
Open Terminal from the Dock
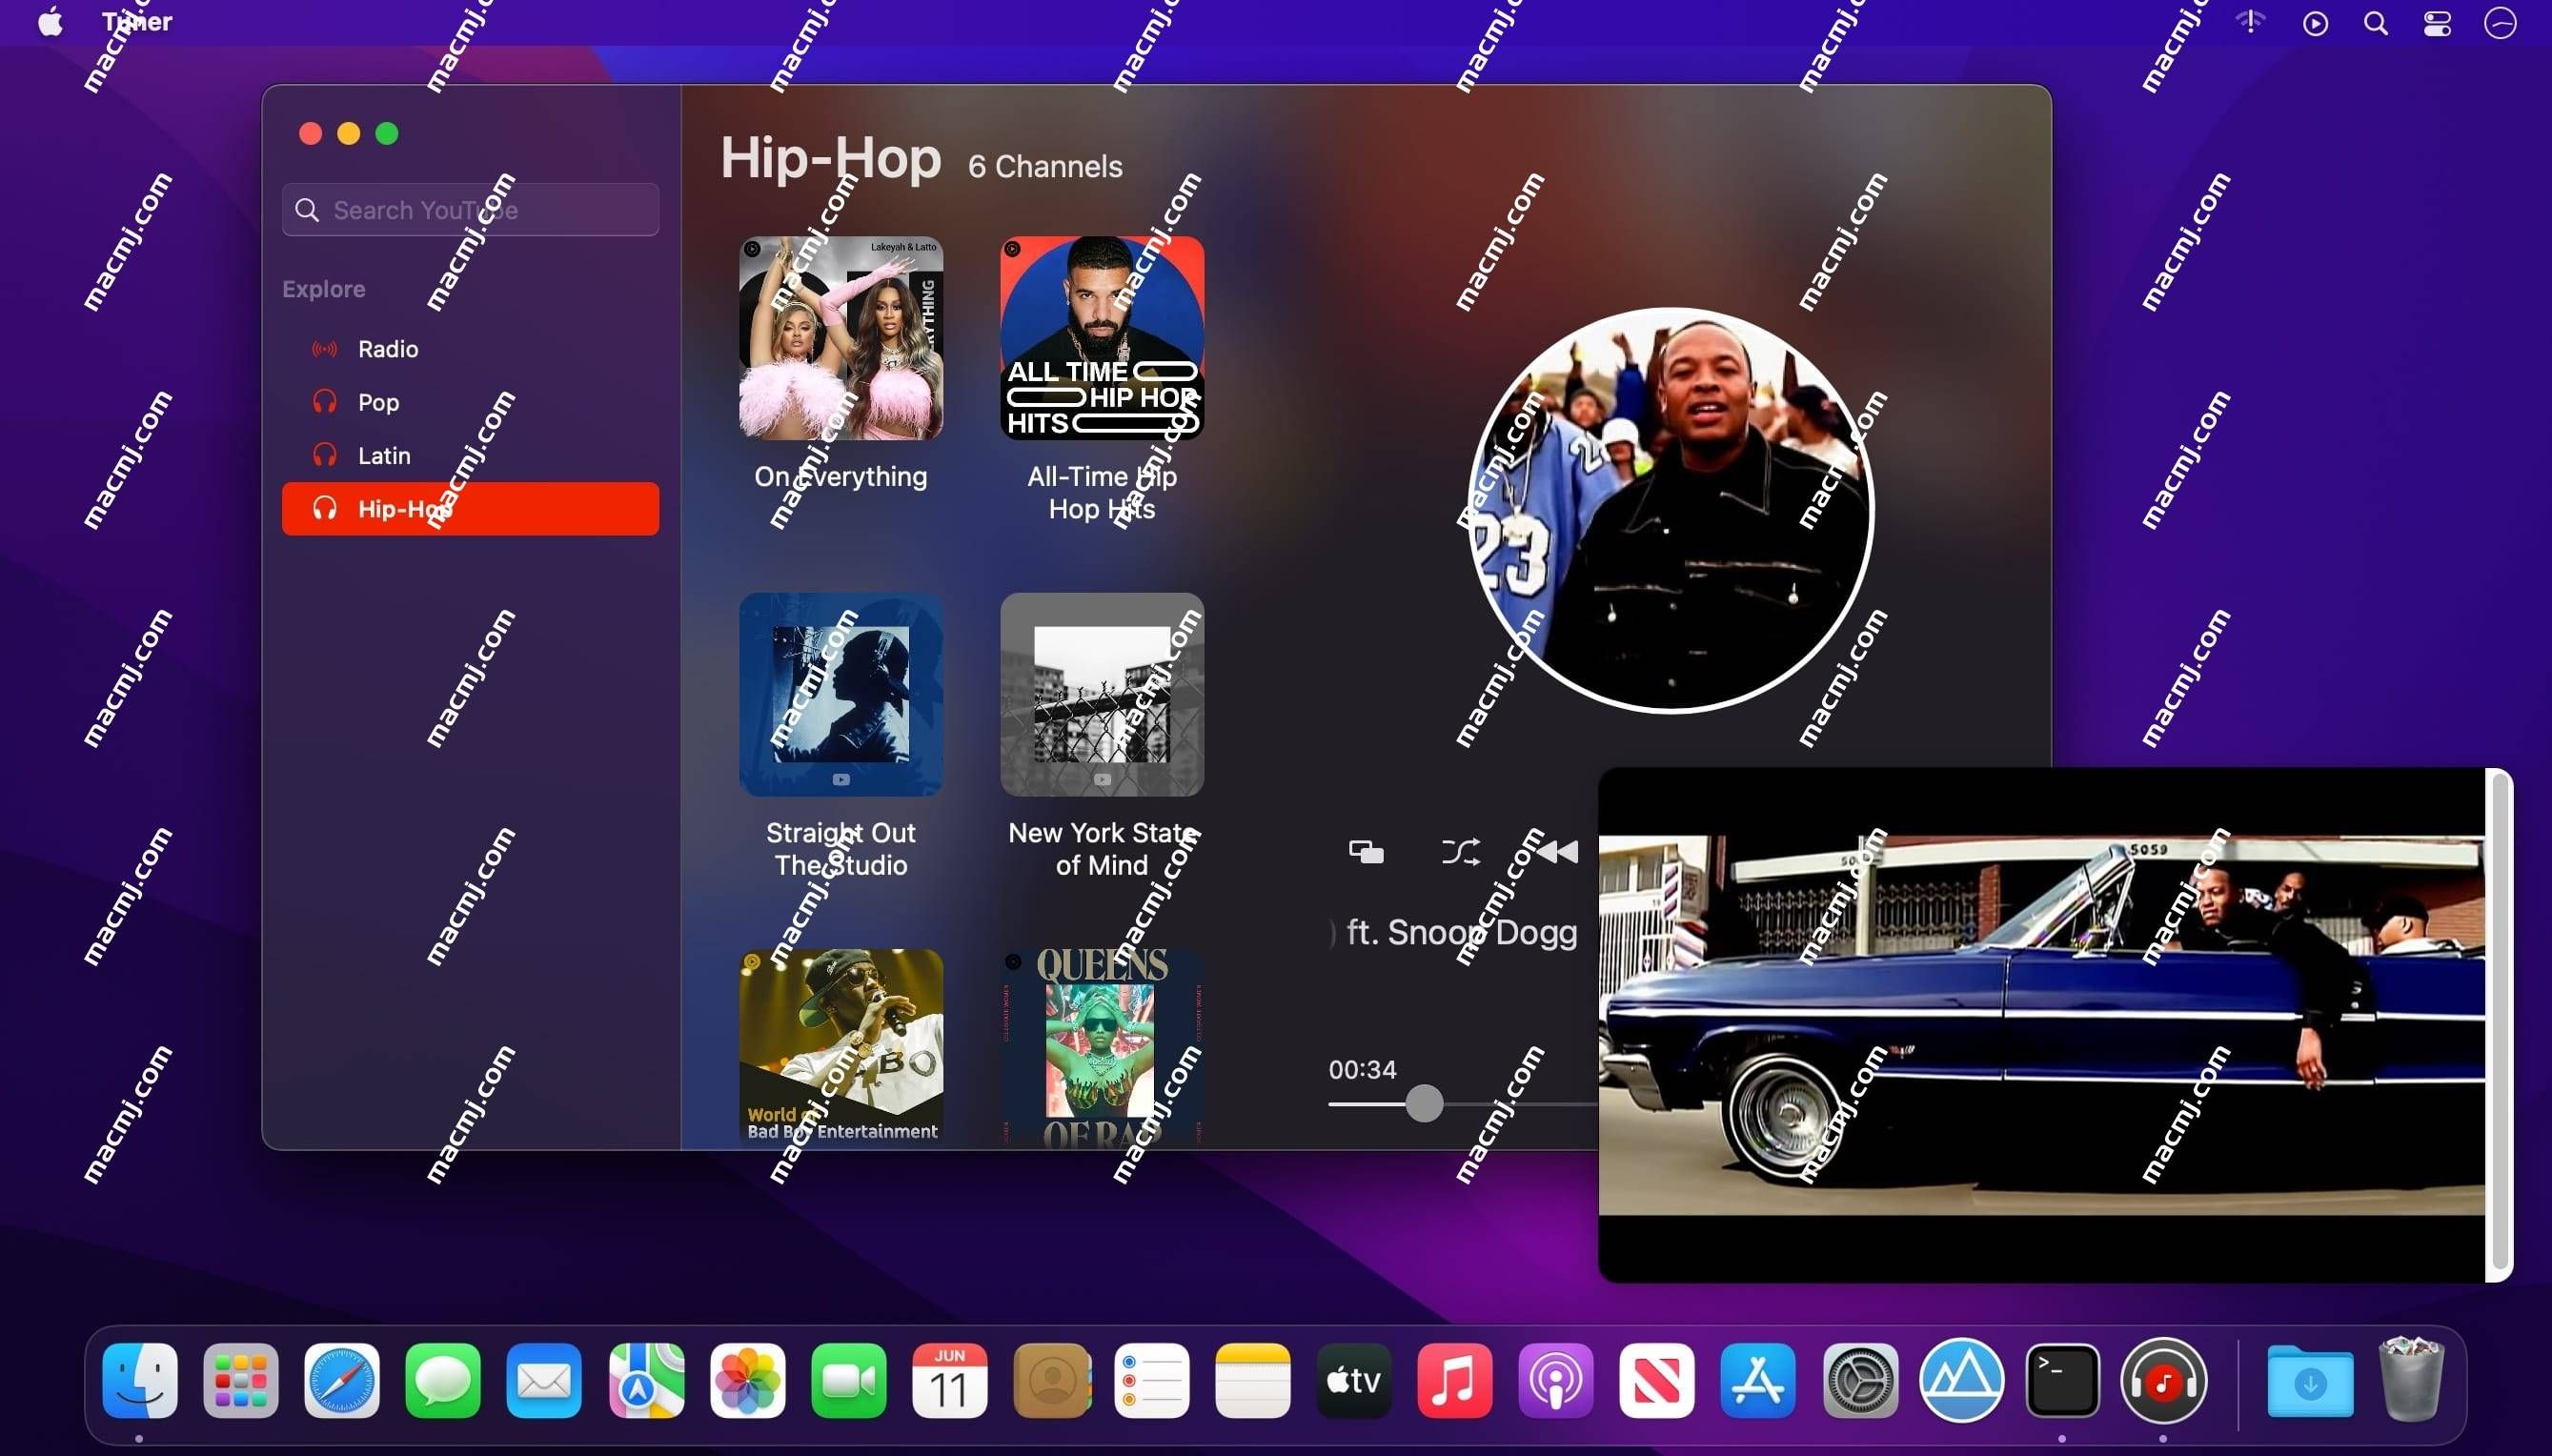2062,1380
